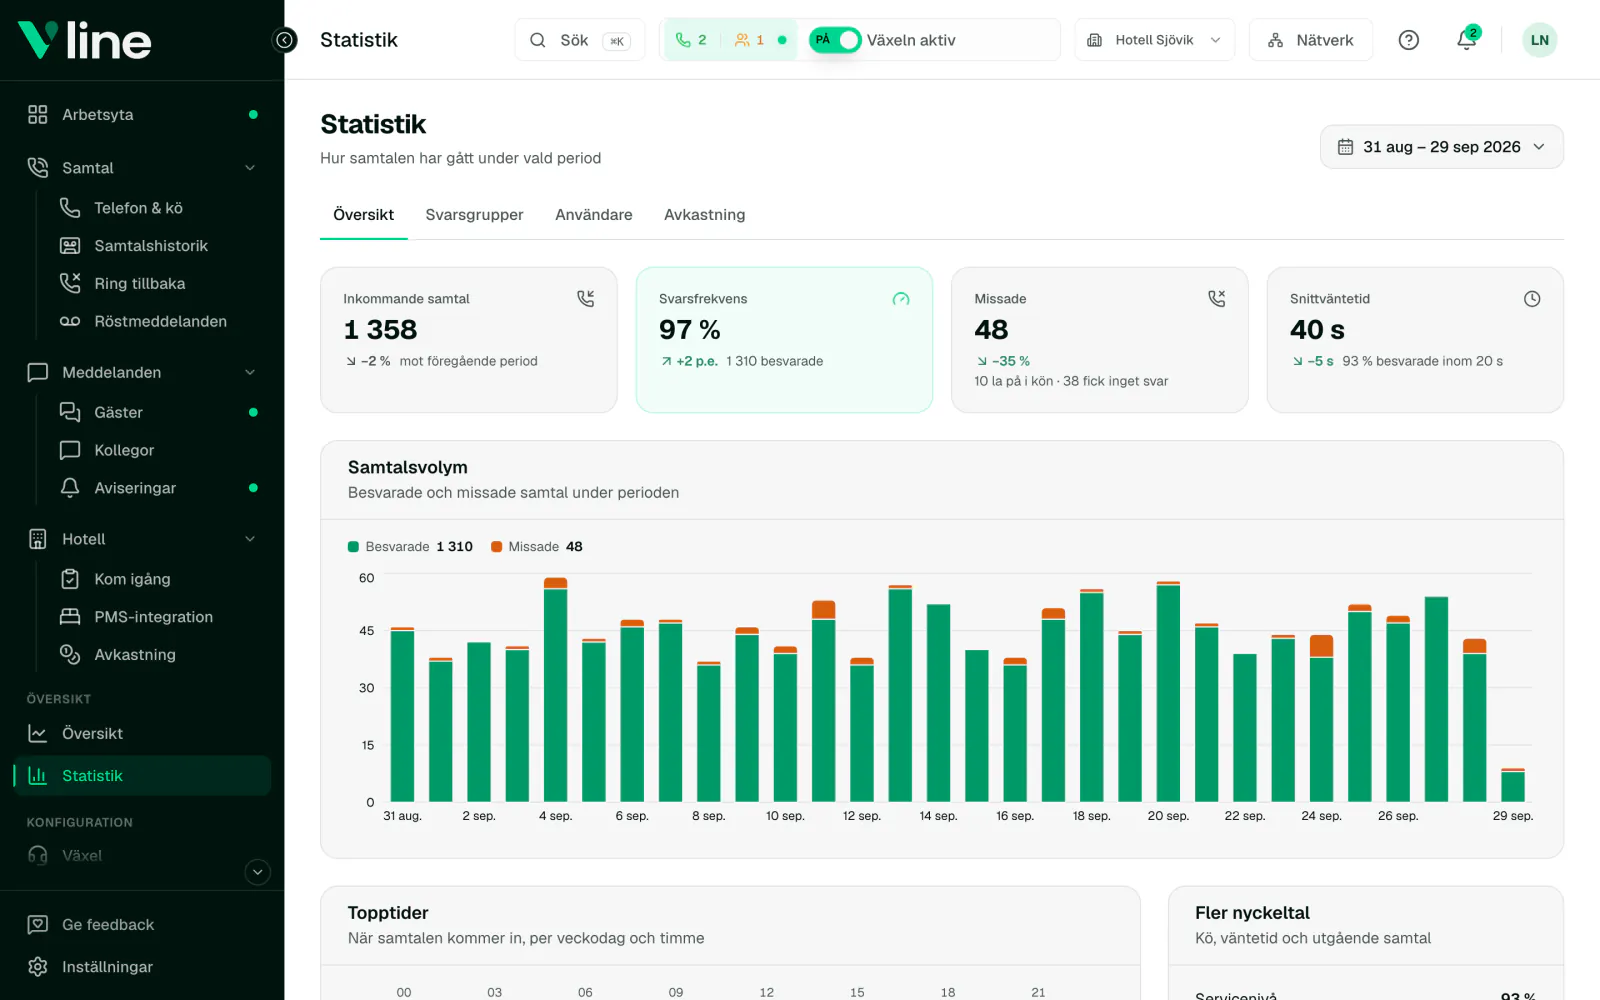
Task: Open the Hotell Sjövik selector
Action: (x=1154, y=40)
